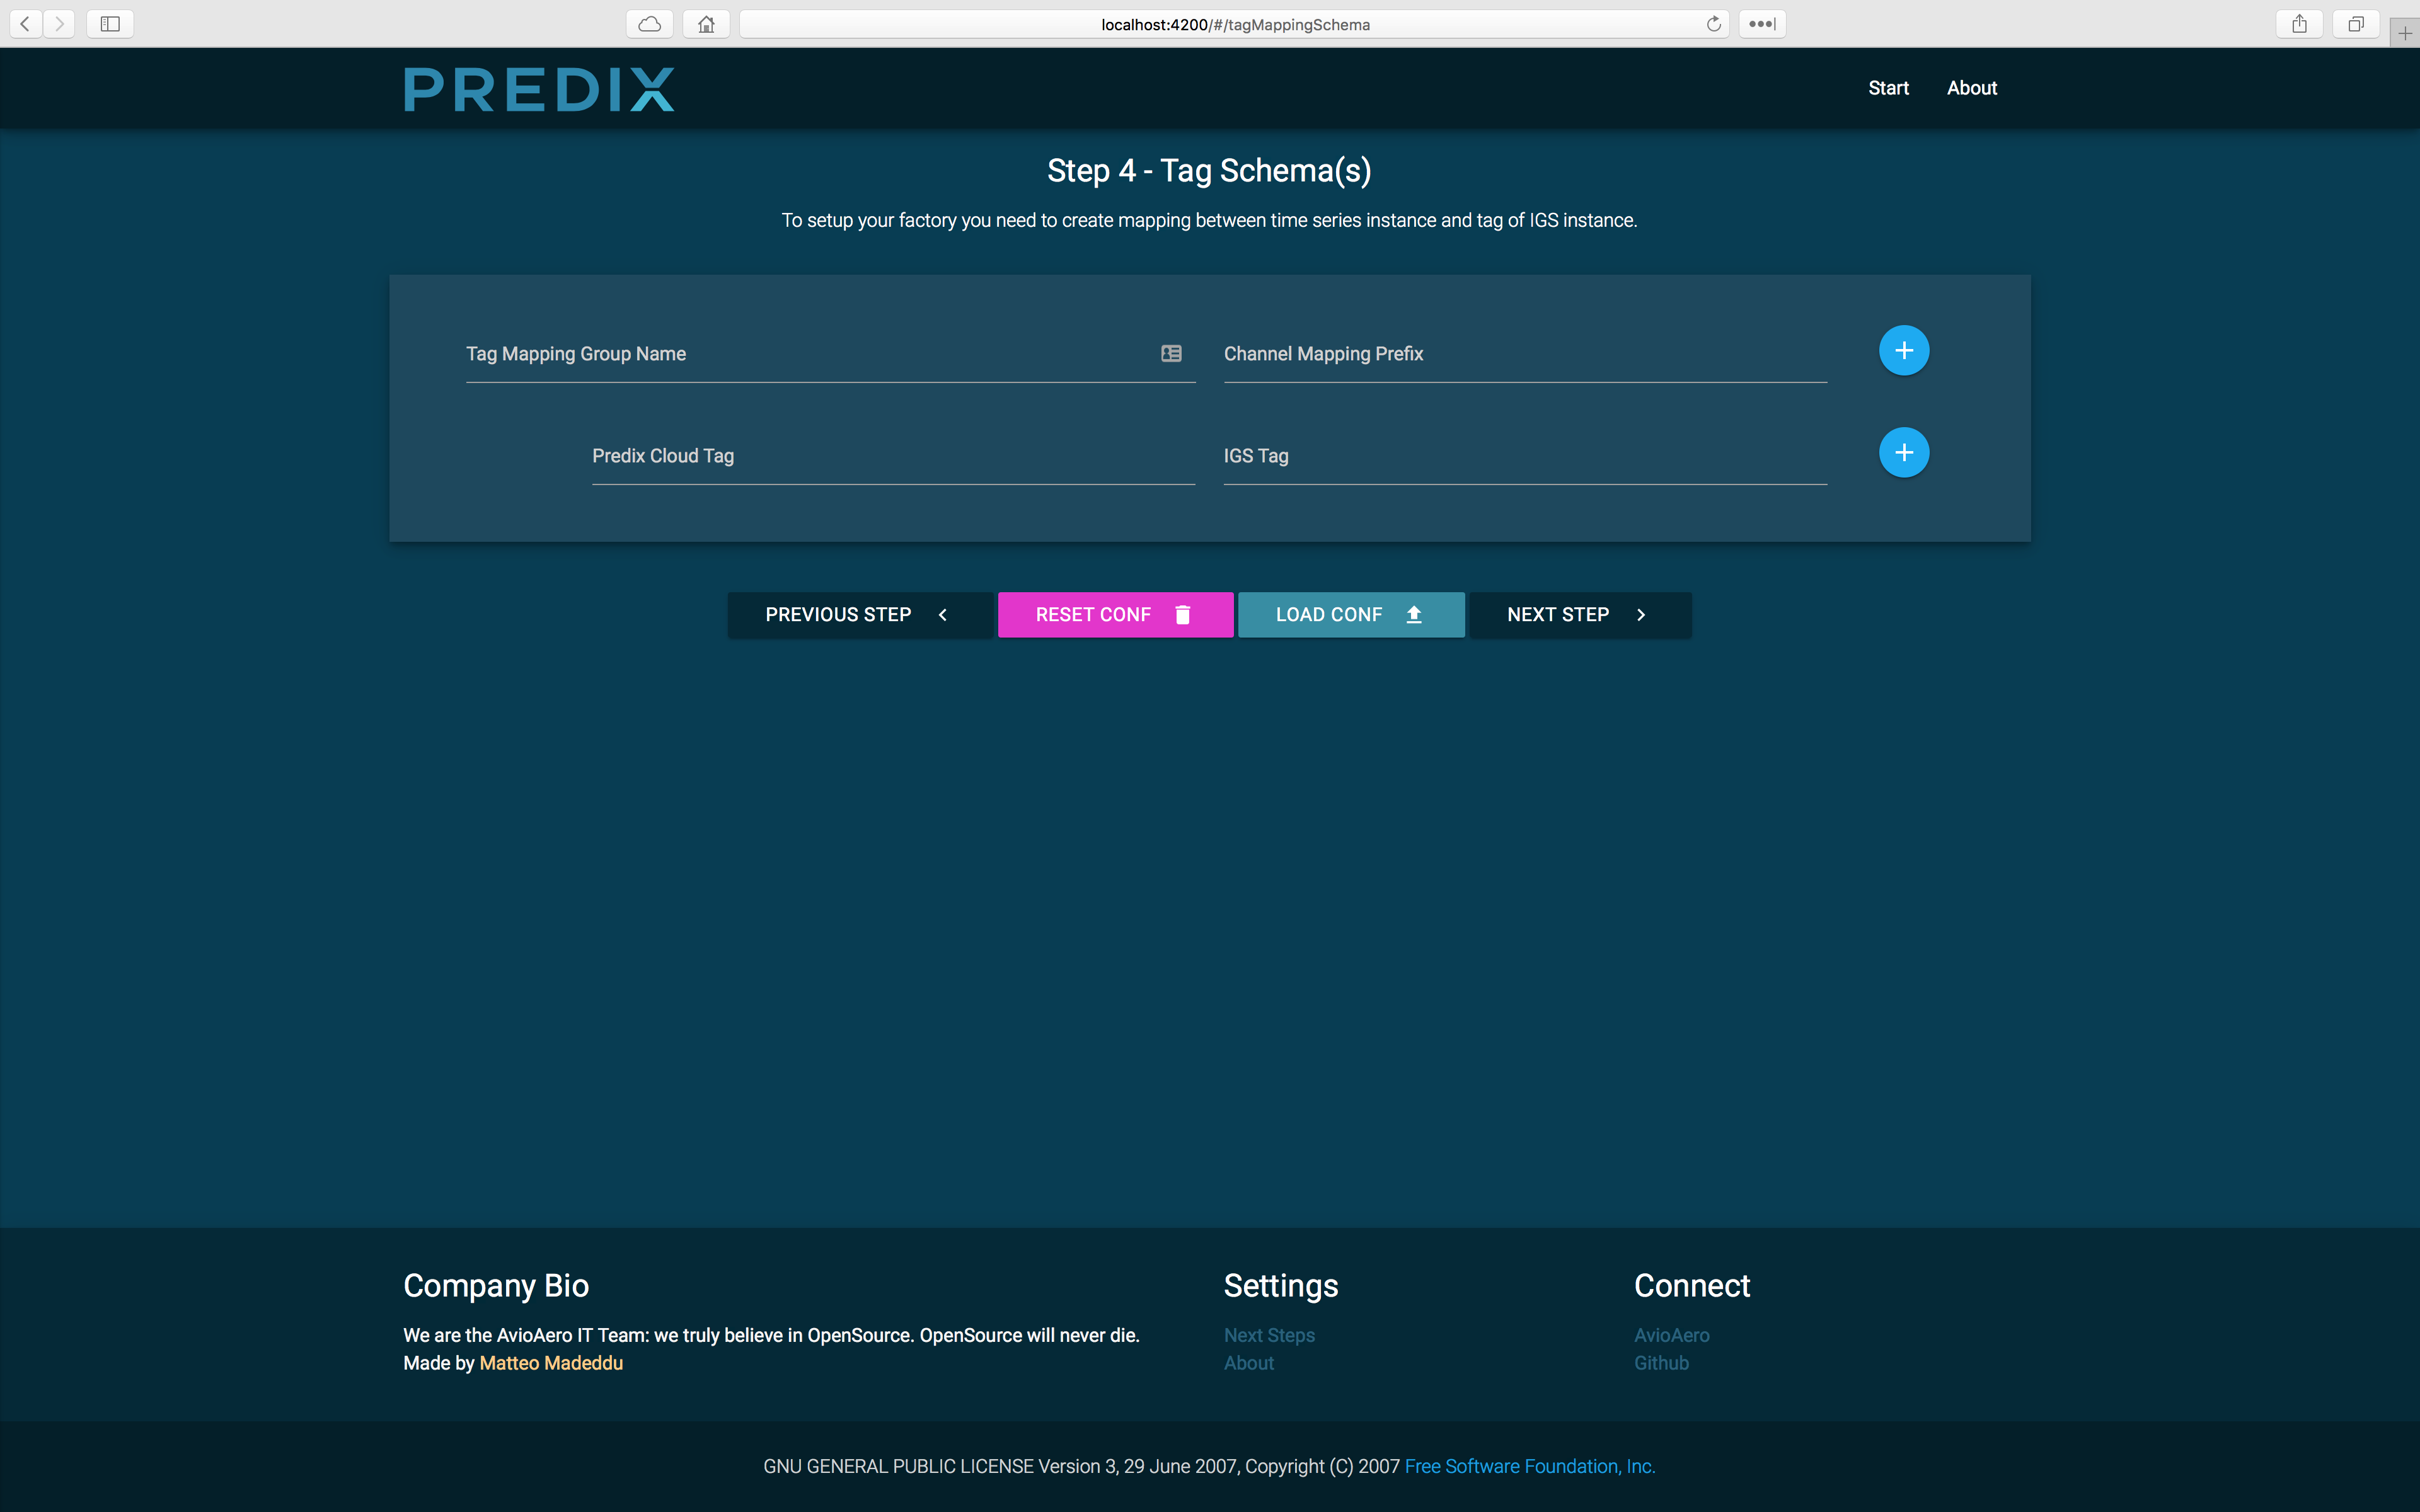Open the Matteo Madeddu link
Viewport: 2420px width, 1512px height.
[x=551, y=1363]
